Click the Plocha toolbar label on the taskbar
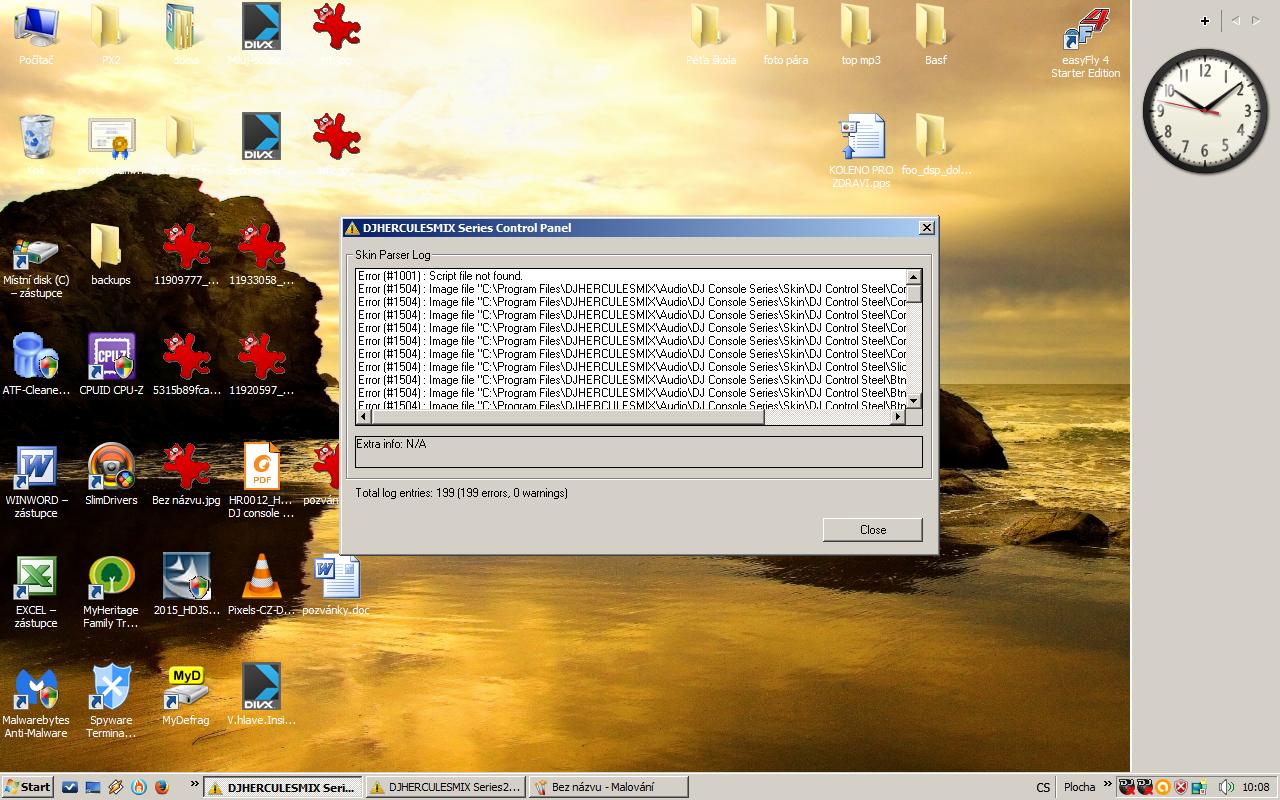This screenshot has height=800, width=1280. (1079, 787)
